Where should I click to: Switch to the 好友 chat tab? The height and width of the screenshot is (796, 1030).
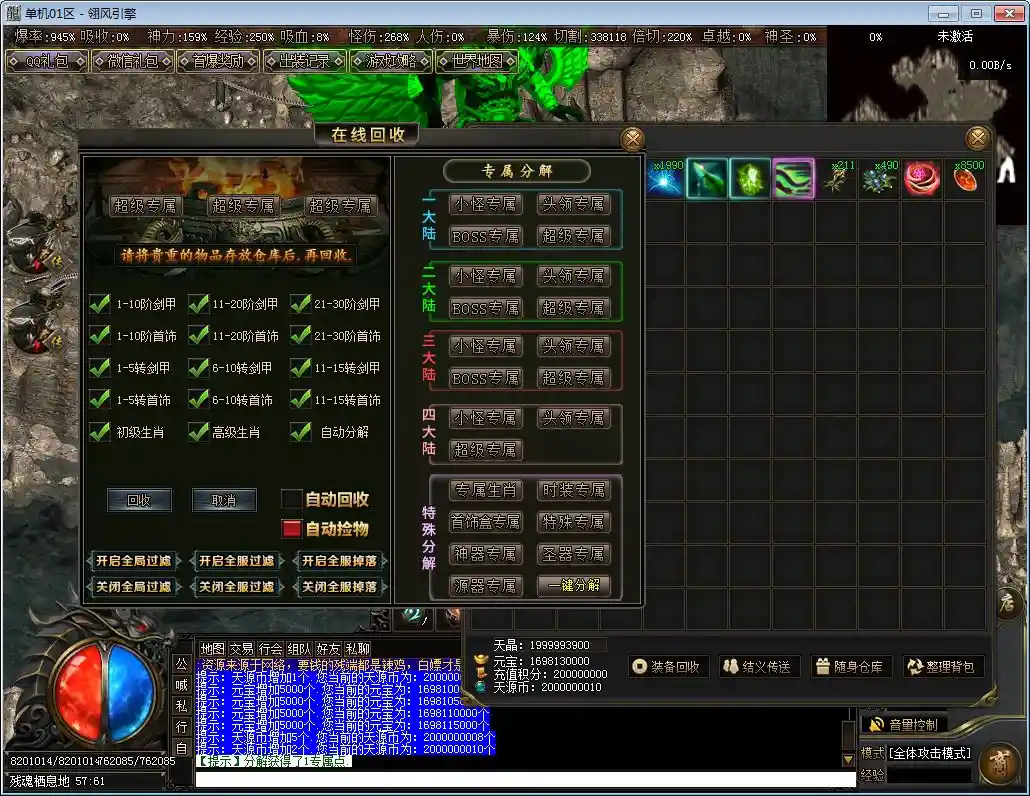[328, 649]
